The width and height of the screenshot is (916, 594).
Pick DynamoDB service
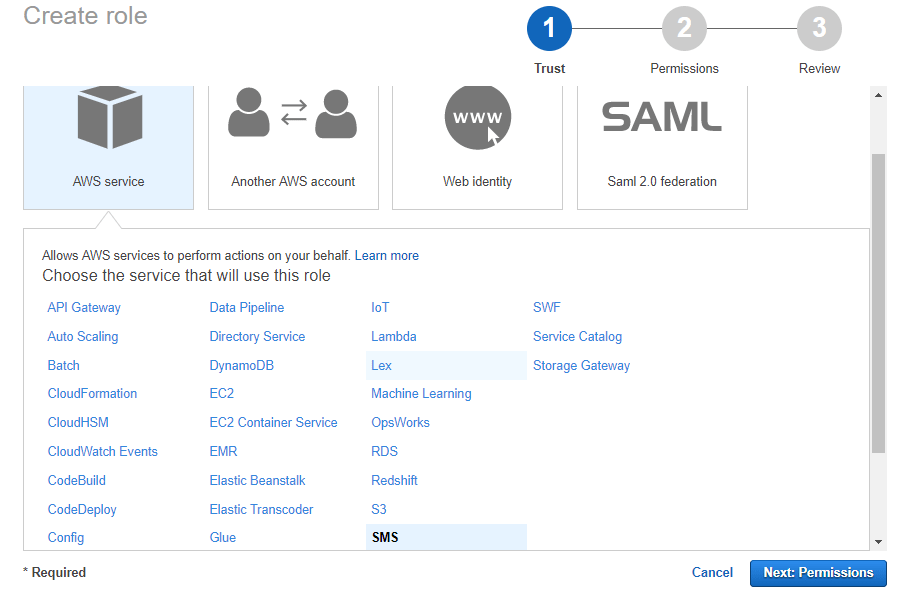coord(242,366)
